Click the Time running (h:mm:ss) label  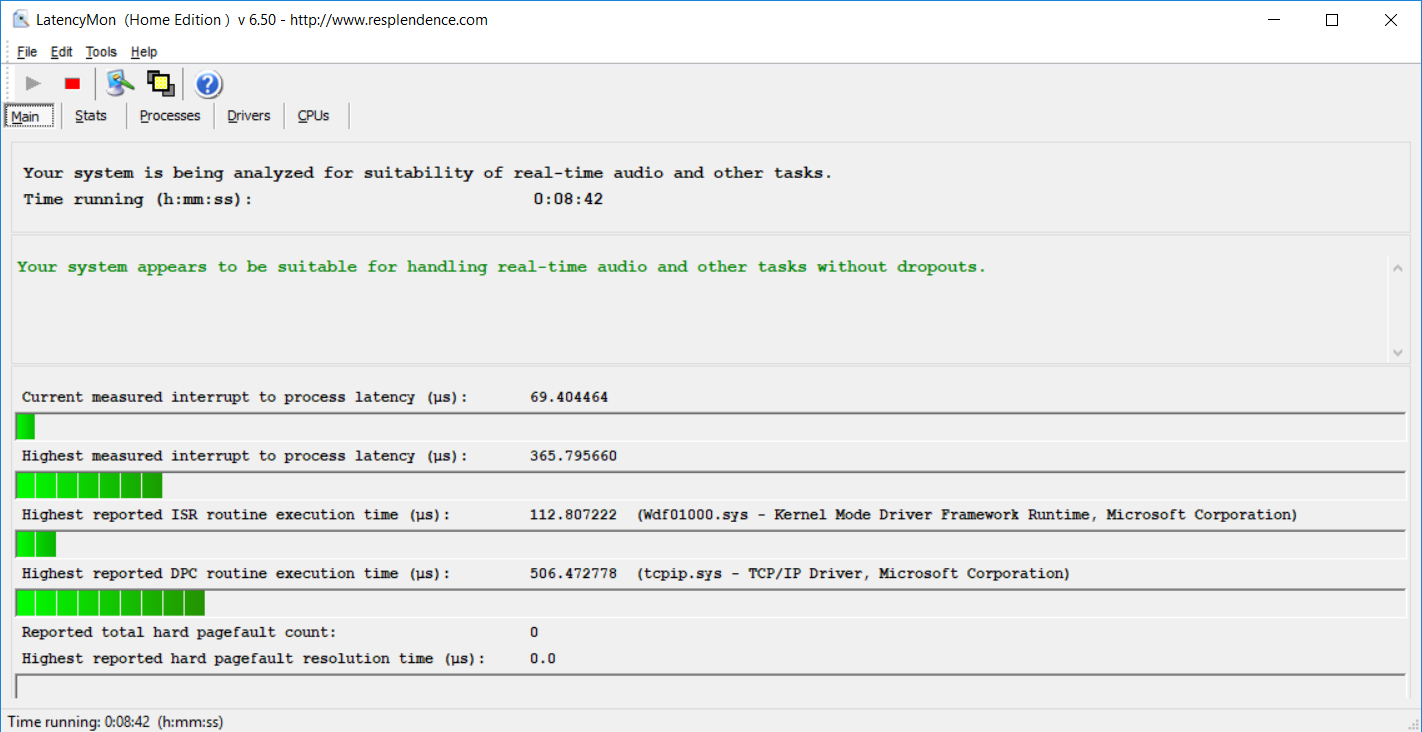138,200
